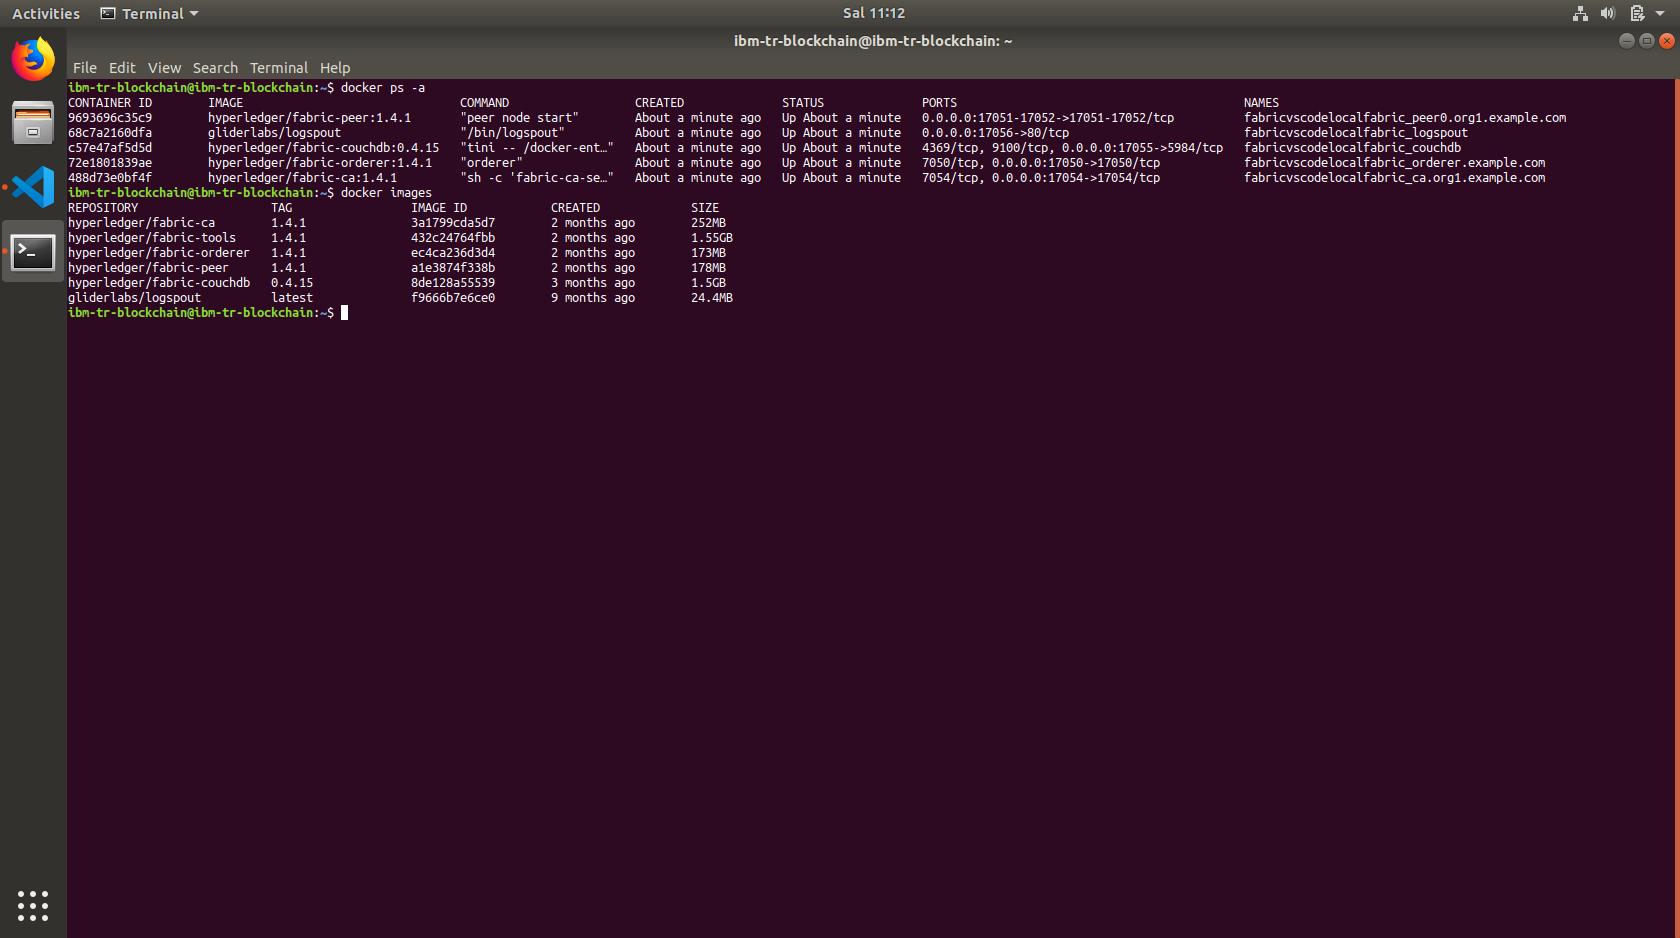The image size is (1680, 938).
Task: Maximize the terminal window
Action: 1647,41
